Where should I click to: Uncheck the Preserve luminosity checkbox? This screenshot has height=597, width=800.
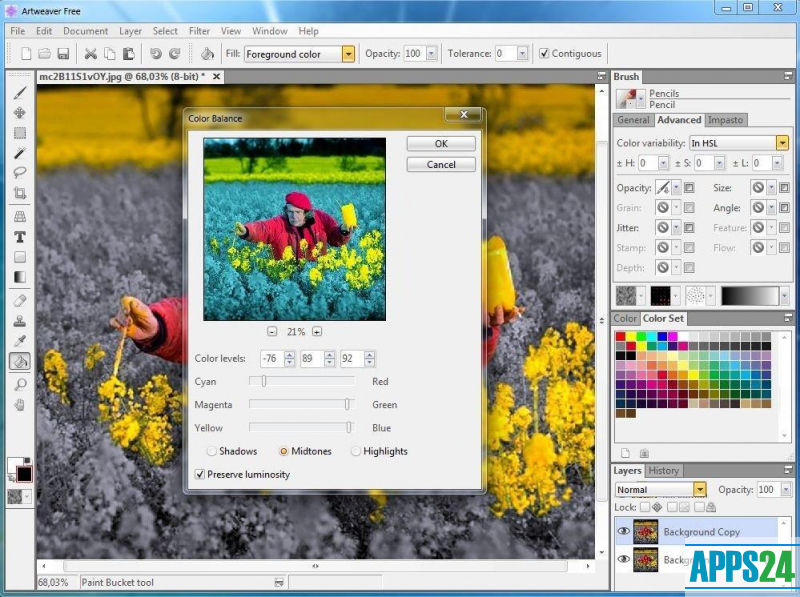coord(200,474)
